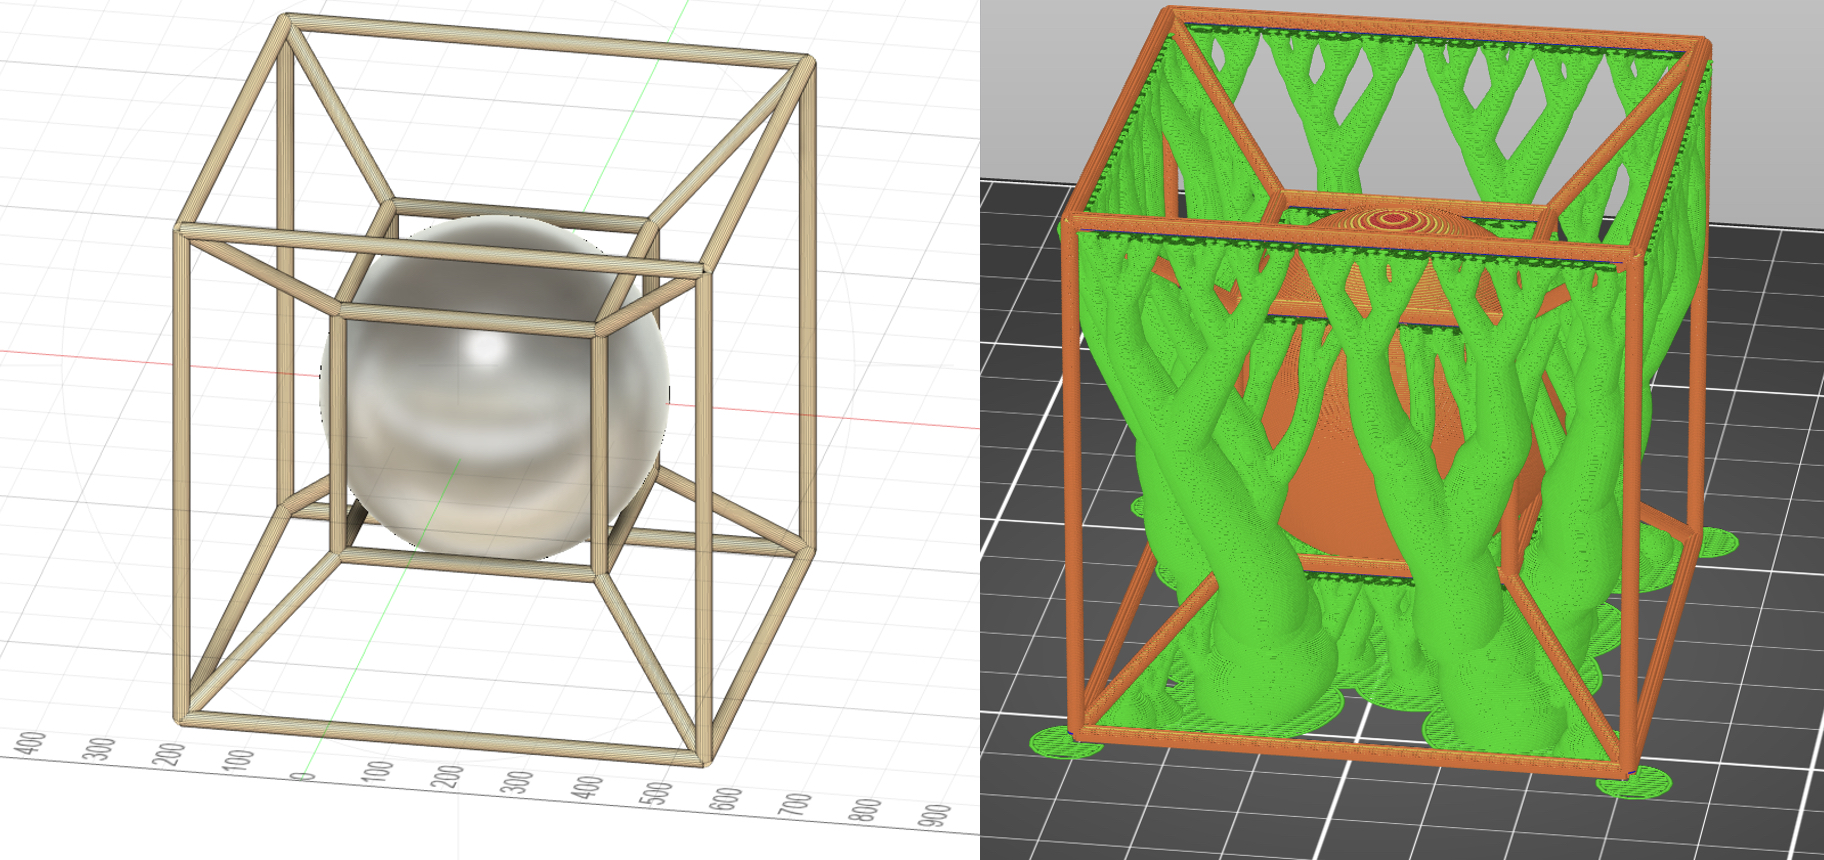The width and height of the screenshot is (1824, 860).
Task: Click the "900" ruler label
Action: [935, 816]
